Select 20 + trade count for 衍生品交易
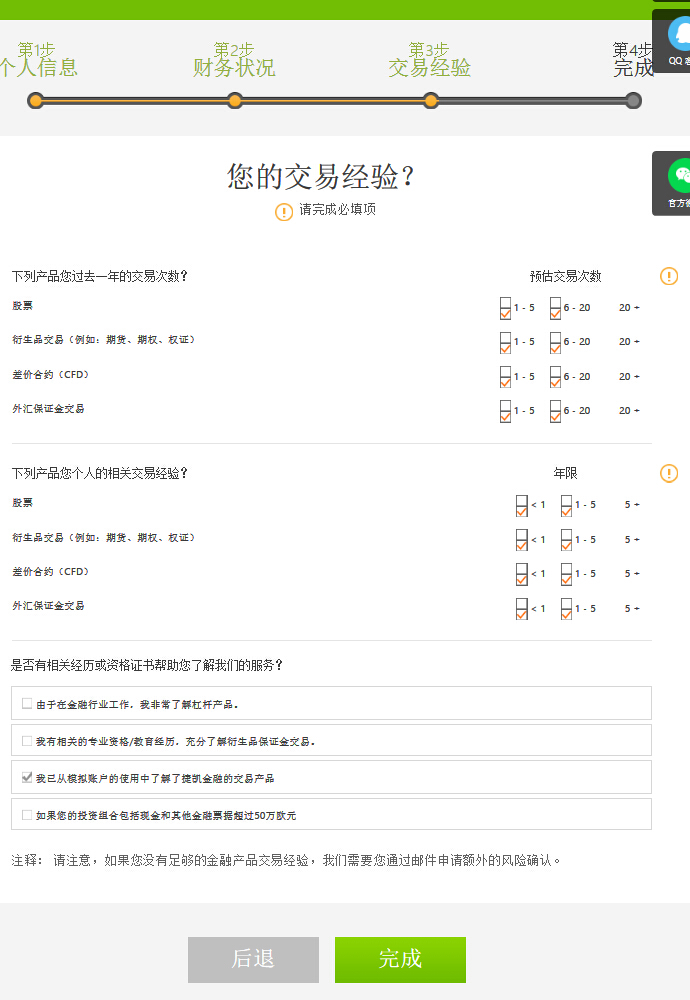The width and height of the screenshot is (690, 1000). click(629, 342)
